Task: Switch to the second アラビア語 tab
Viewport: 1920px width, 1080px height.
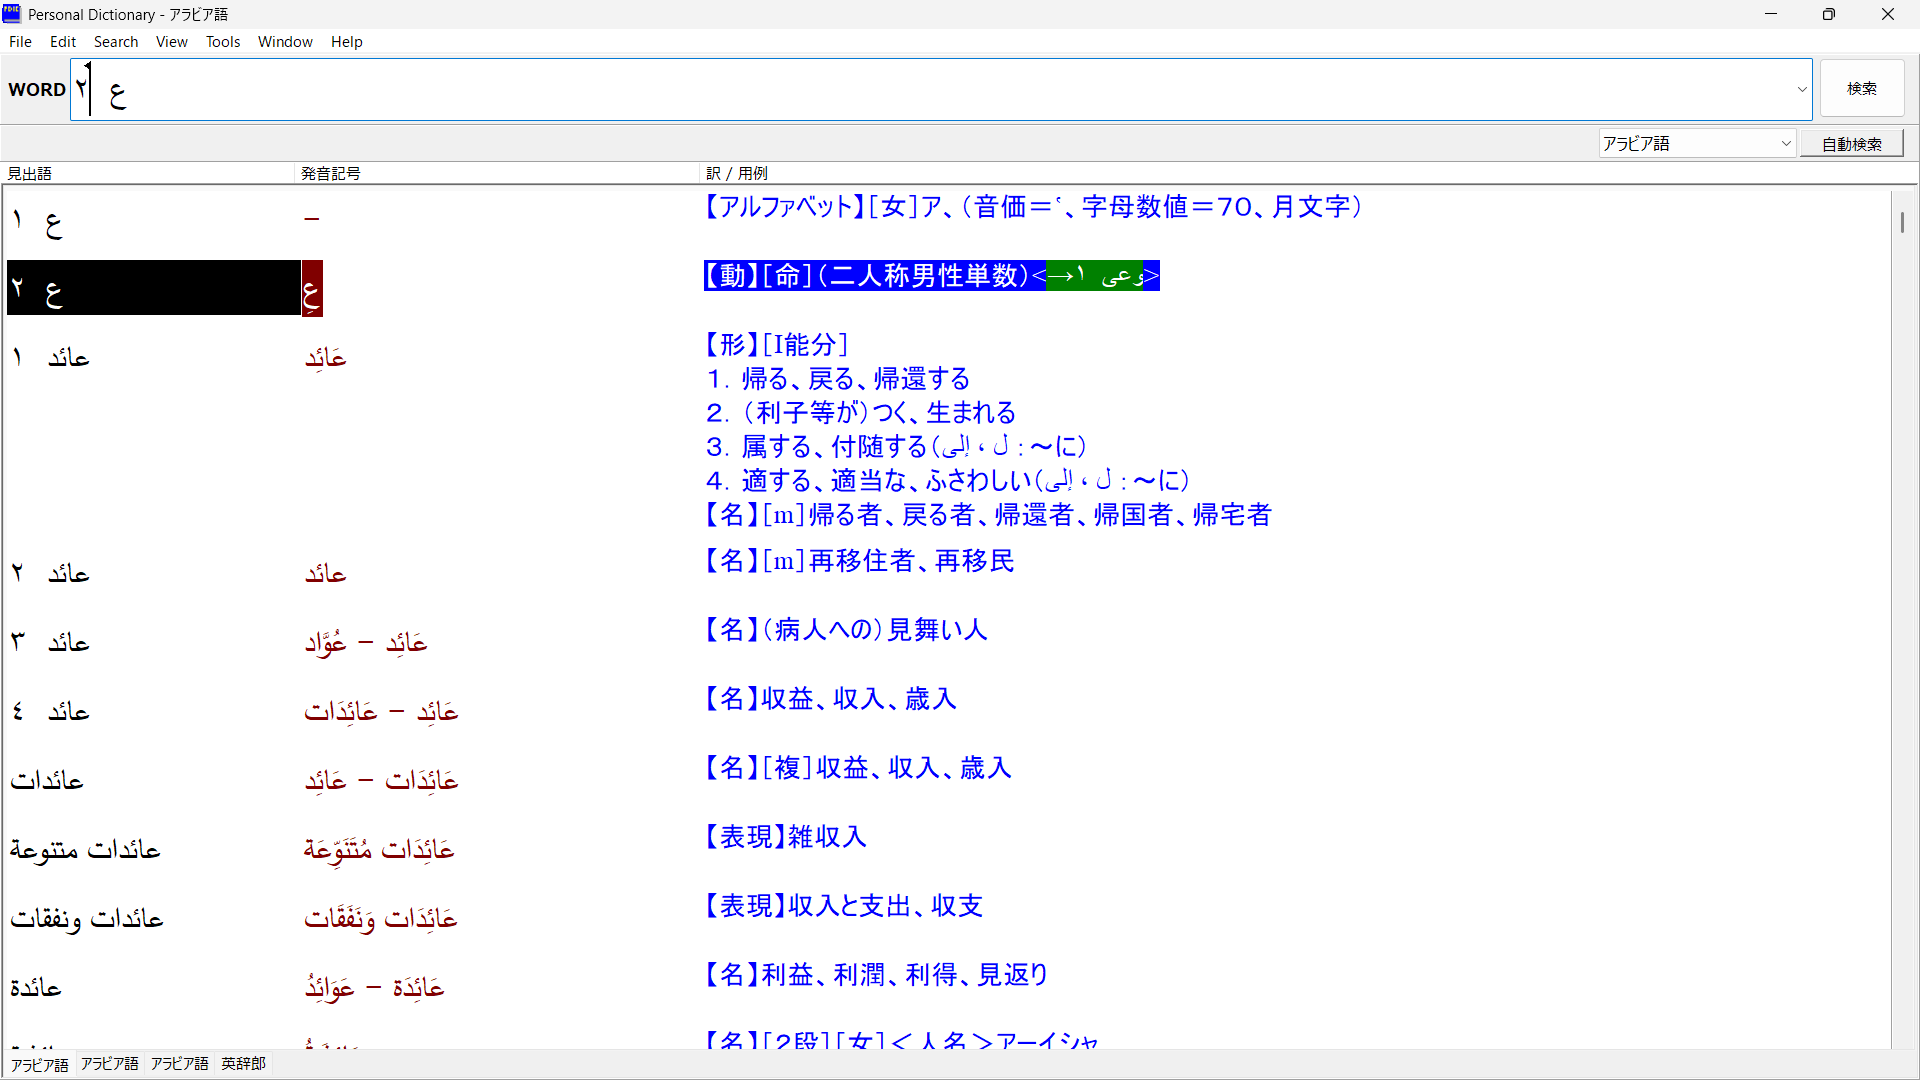Action: [110, 1064]
